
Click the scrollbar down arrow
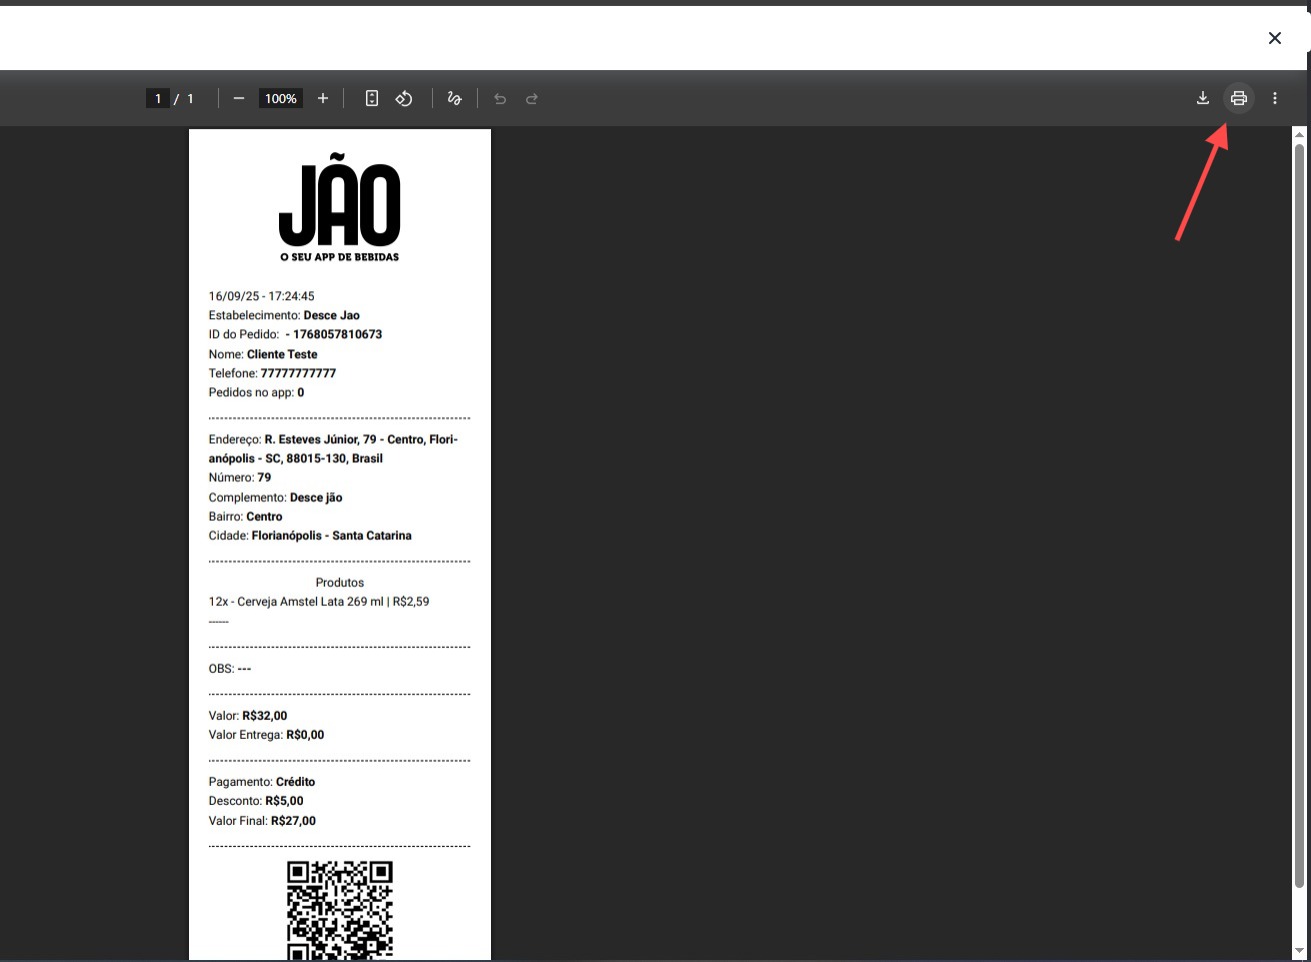1299,950
